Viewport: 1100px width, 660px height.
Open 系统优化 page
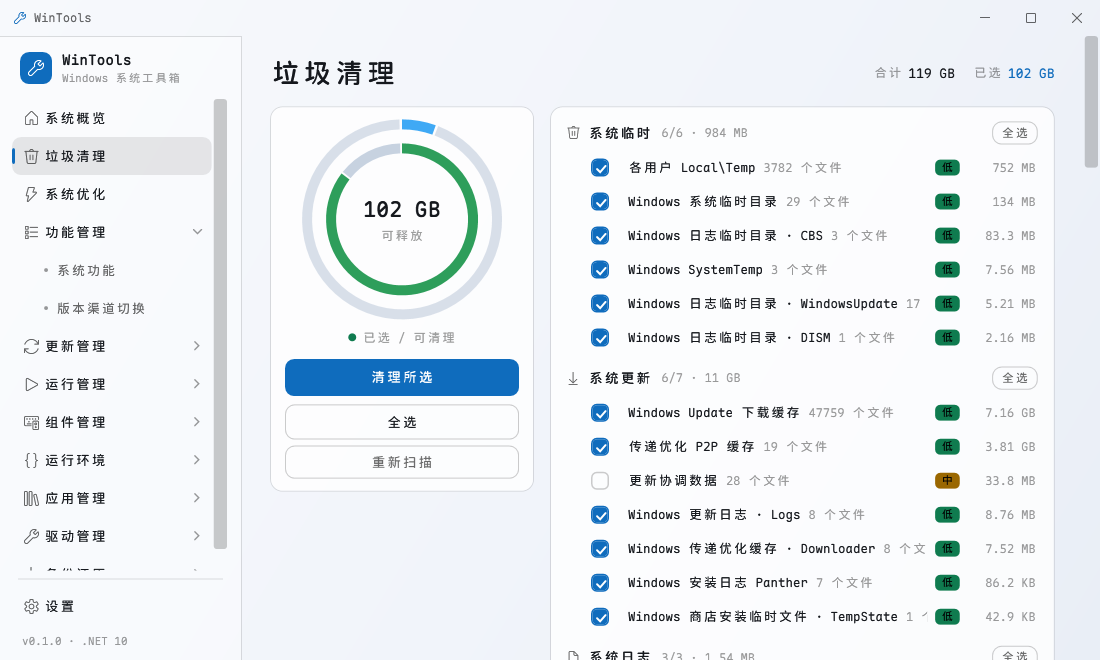[112, 194]
